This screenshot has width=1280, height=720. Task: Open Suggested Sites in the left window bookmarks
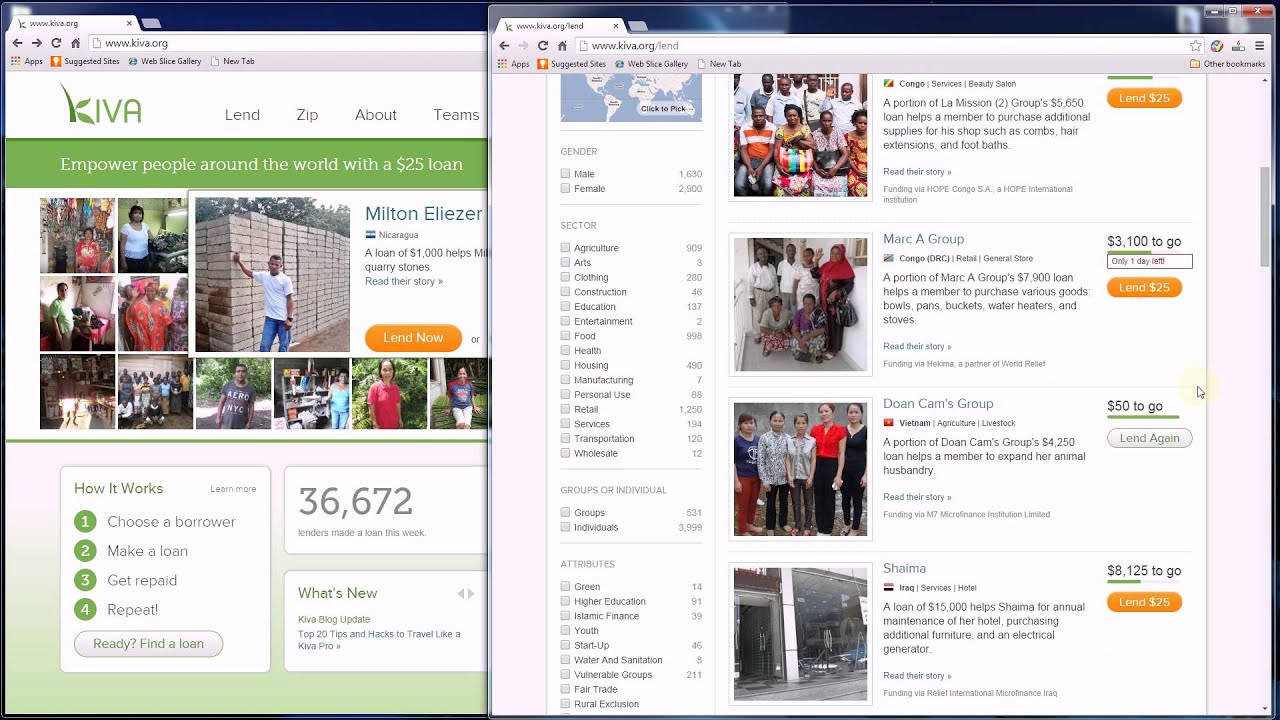coord(85,61)
